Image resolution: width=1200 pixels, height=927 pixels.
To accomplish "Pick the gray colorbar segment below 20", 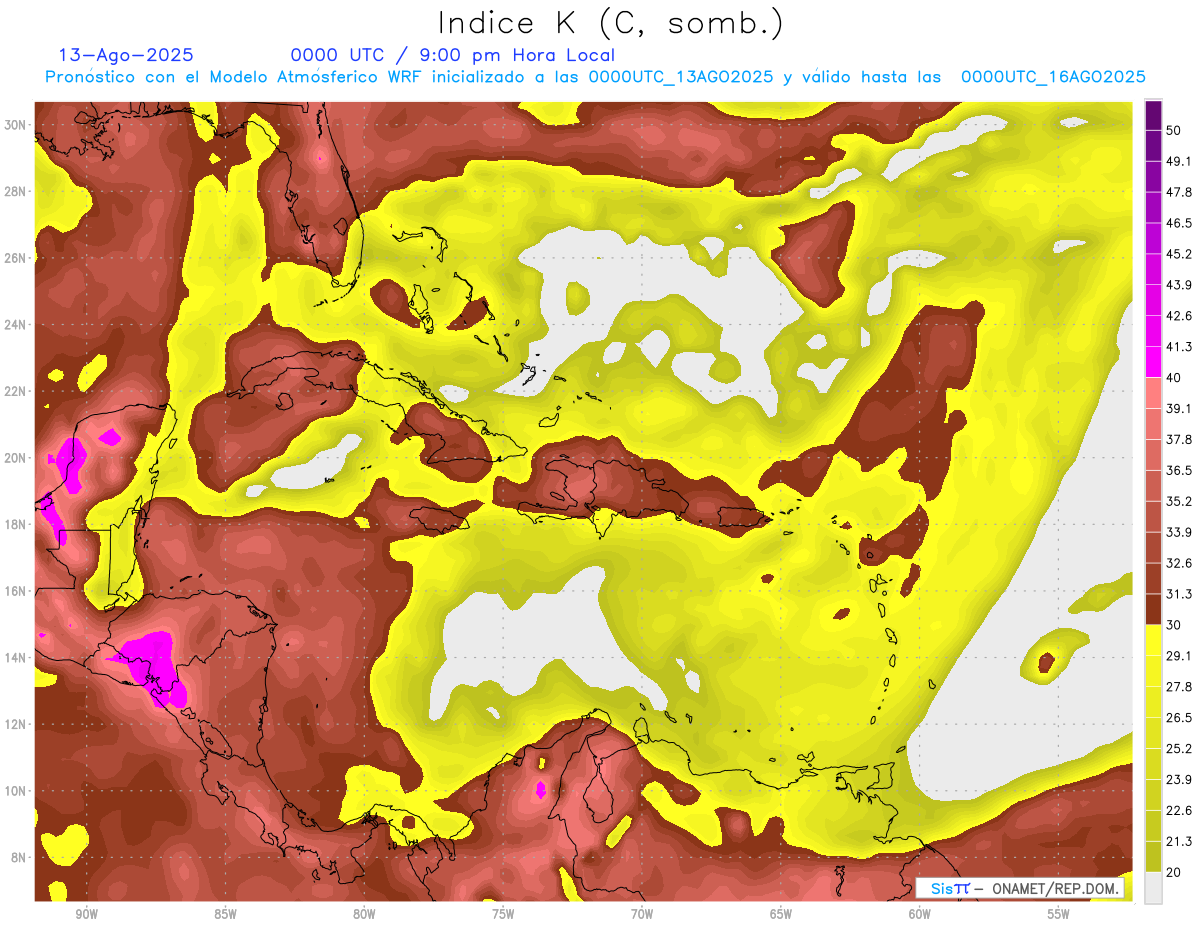I will click(x=1153, y=888).
